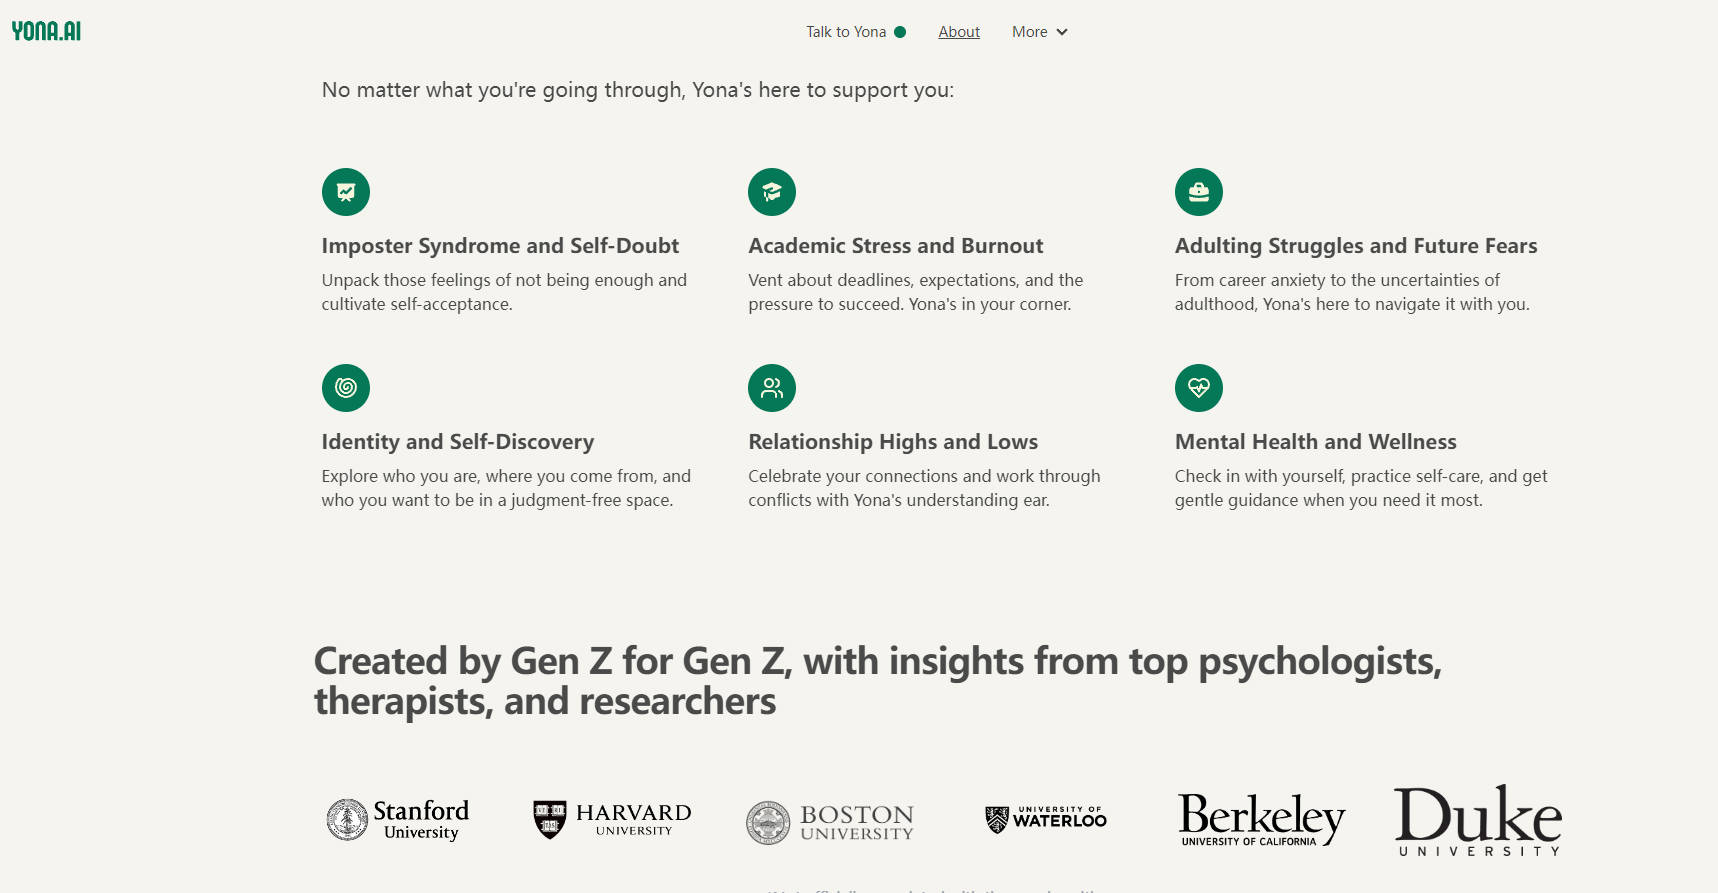Screen dimensions: 1718x893
Task: Click the Imposter Syndrome presentation icon
Action: pos(346,192)
